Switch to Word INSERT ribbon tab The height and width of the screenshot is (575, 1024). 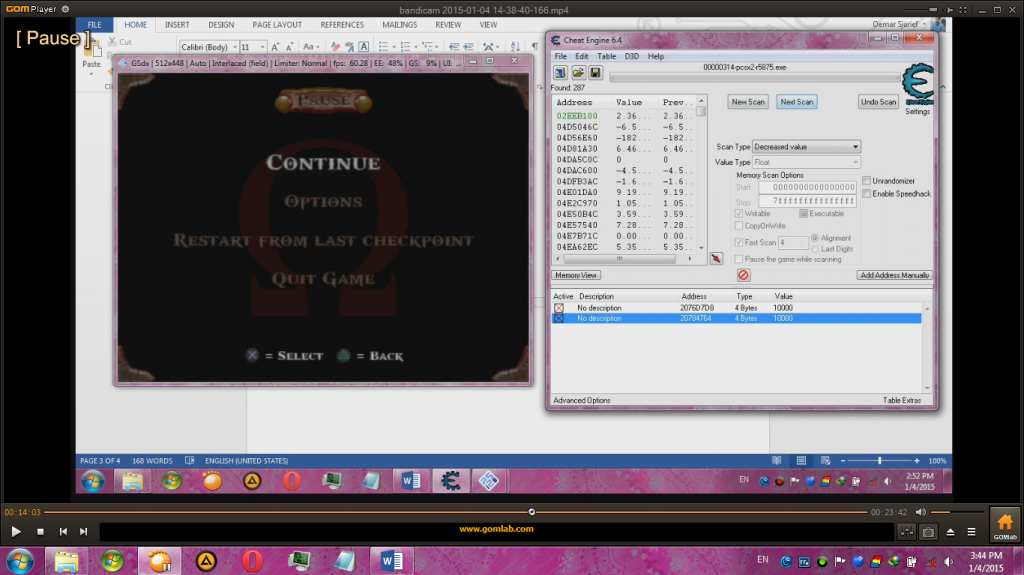[x=177, y=25]
